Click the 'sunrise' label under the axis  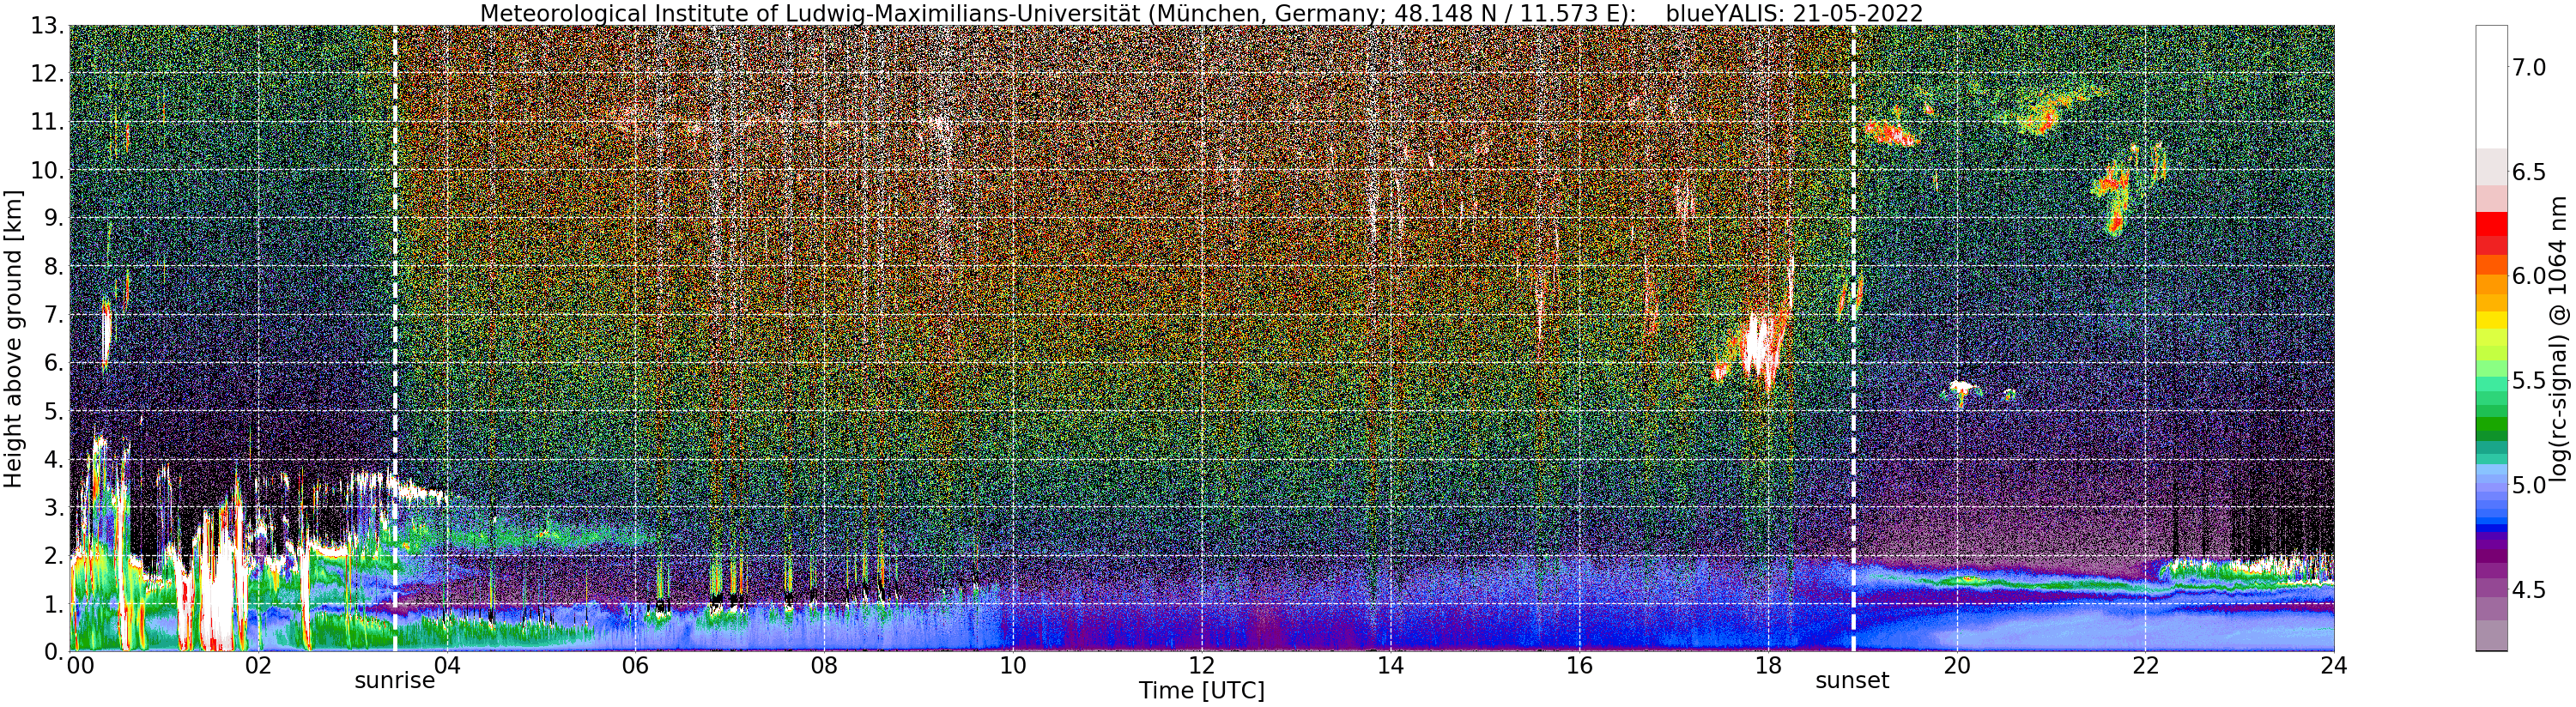tap(395, 681)
